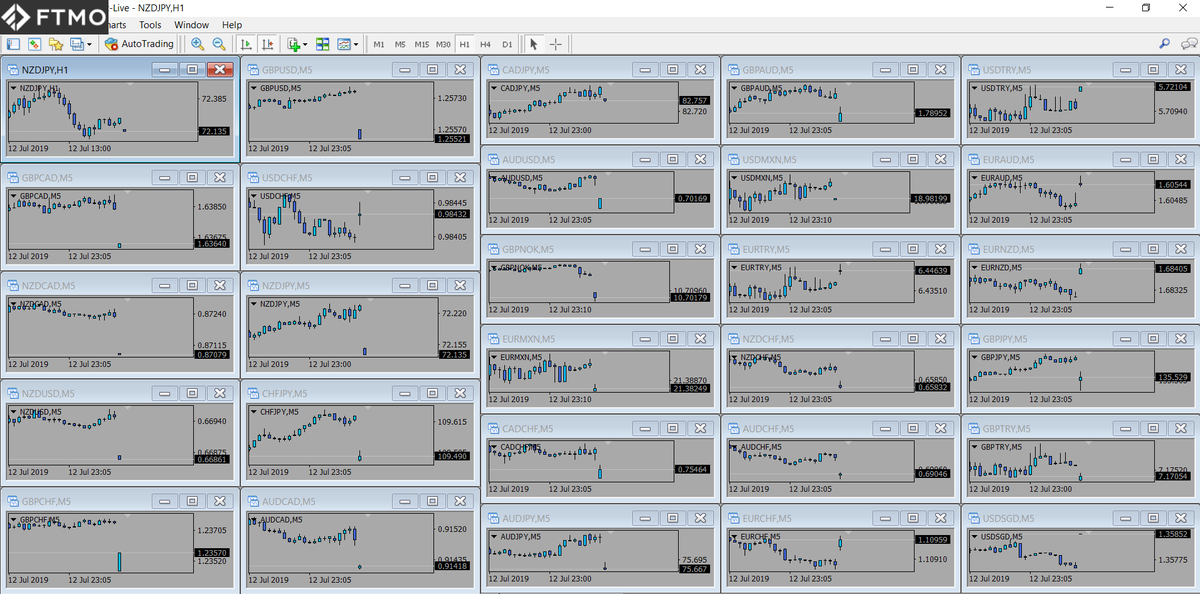The image size is (1200, 594).
Task: Open the Navigator star-folder icon
Action: click(x=56, y=44)
